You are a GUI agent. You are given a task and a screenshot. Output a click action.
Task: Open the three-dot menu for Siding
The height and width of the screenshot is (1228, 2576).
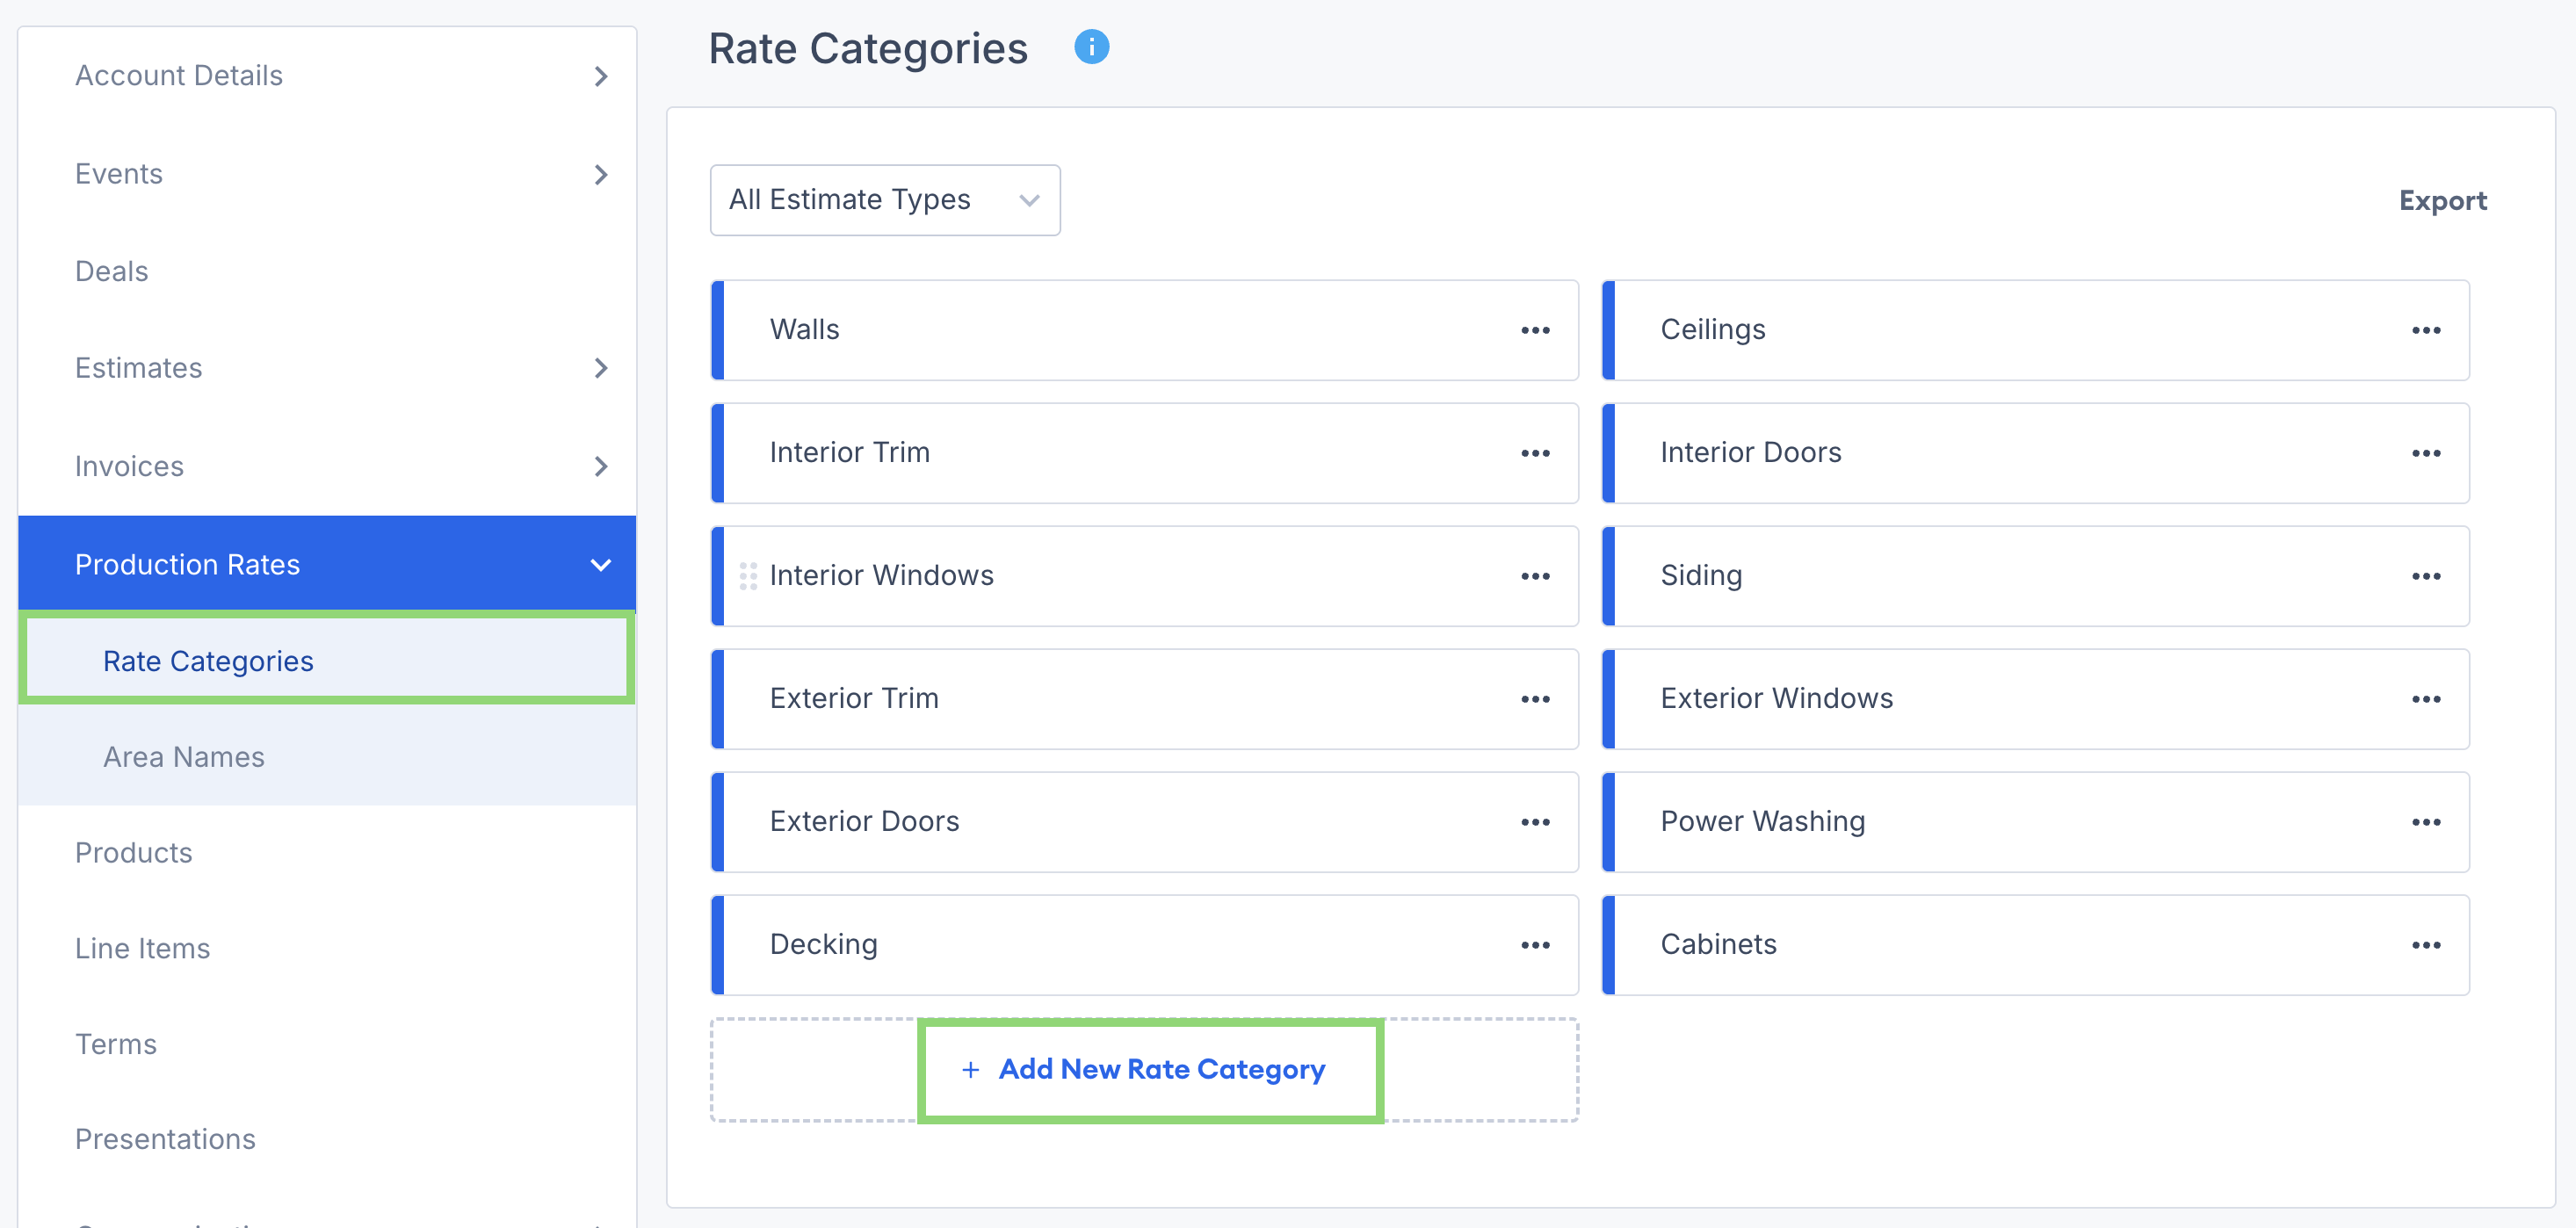click(x=2426, y=576)
